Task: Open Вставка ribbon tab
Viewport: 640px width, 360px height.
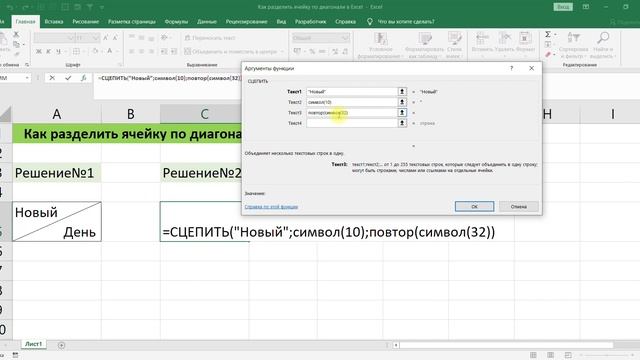Action: pyautogui.click(x=54, y=22)
